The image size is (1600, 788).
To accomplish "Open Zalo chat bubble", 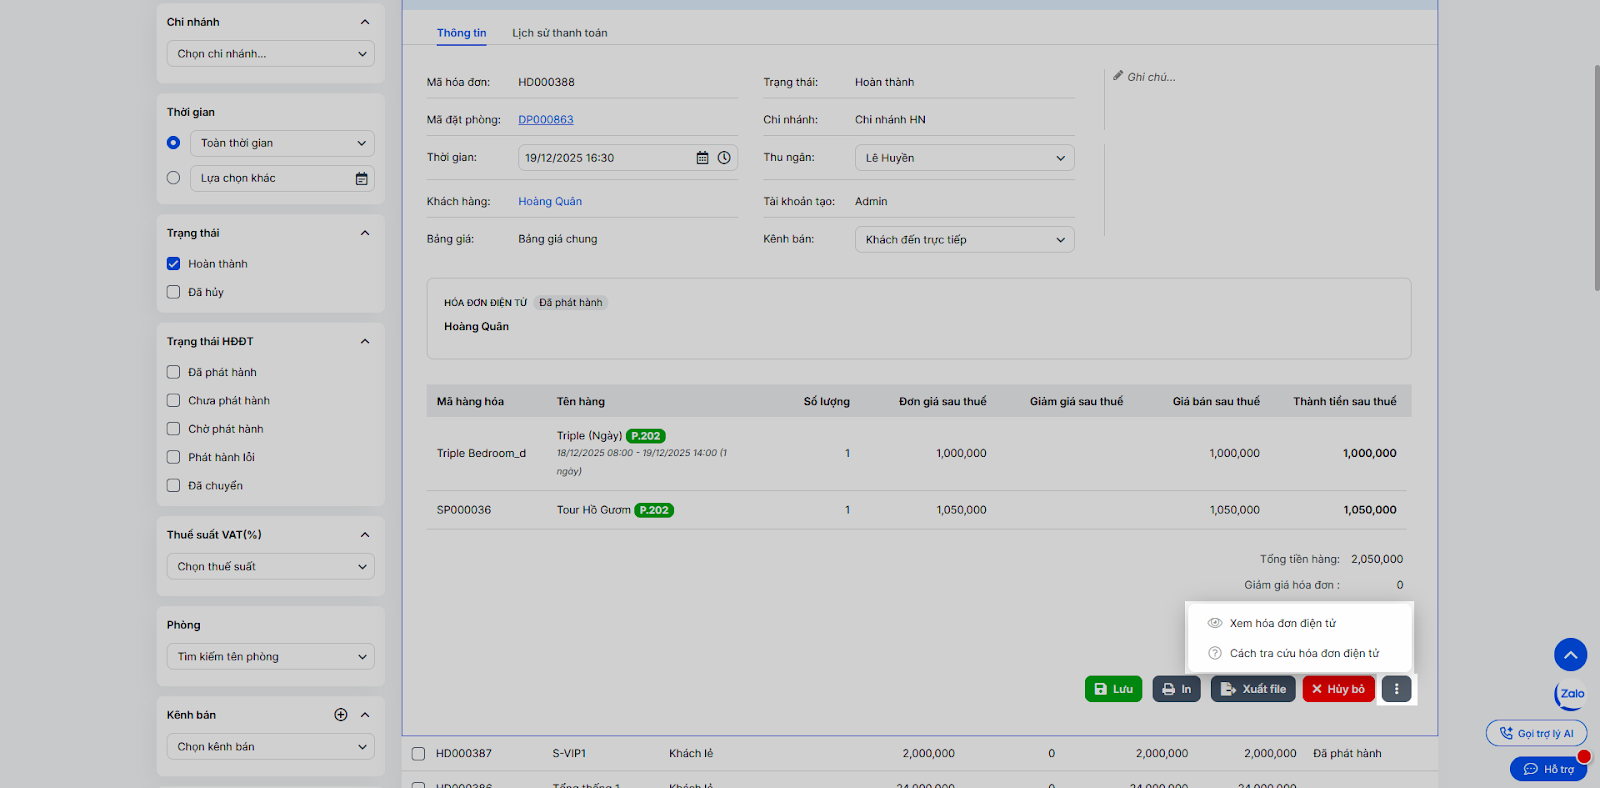I will click(1571, 694).
